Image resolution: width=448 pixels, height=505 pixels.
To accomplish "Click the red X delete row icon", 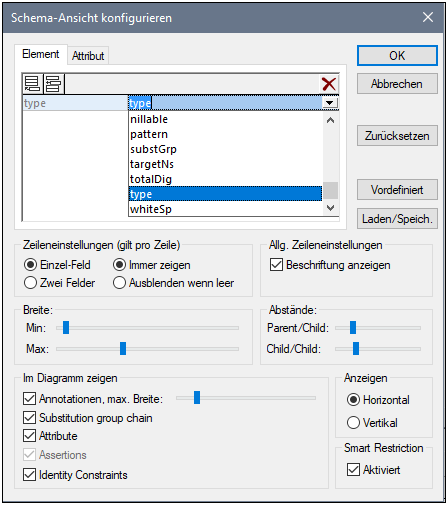I will (329, 84).
